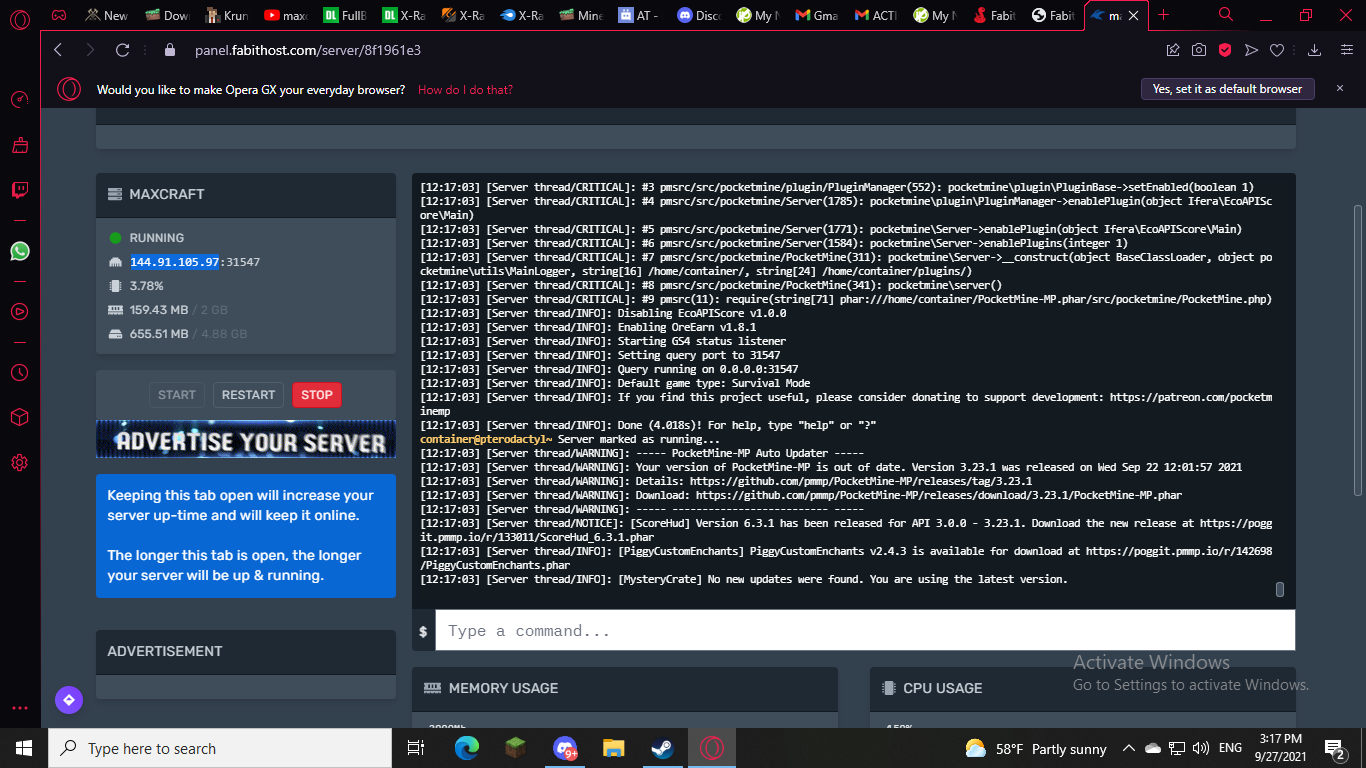The image size is (1366, 768).
Task: Open WhatsApp from the Opera GX sidebar
Action: point(19,251)
